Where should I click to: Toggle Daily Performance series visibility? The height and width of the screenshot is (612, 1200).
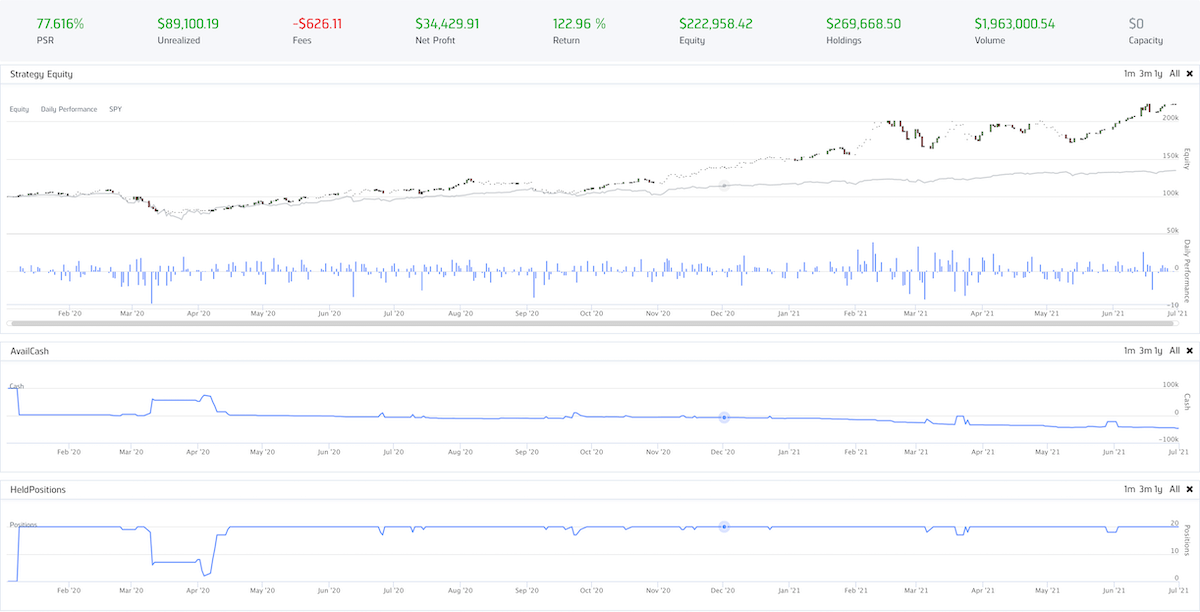(x=69, y=109)
